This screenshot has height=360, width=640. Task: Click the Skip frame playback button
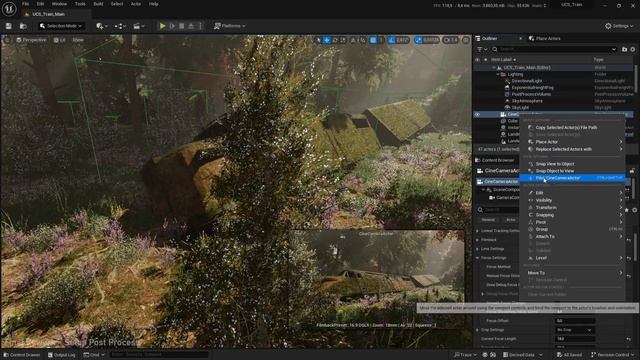pyautogui.click(x=172, y=26)
